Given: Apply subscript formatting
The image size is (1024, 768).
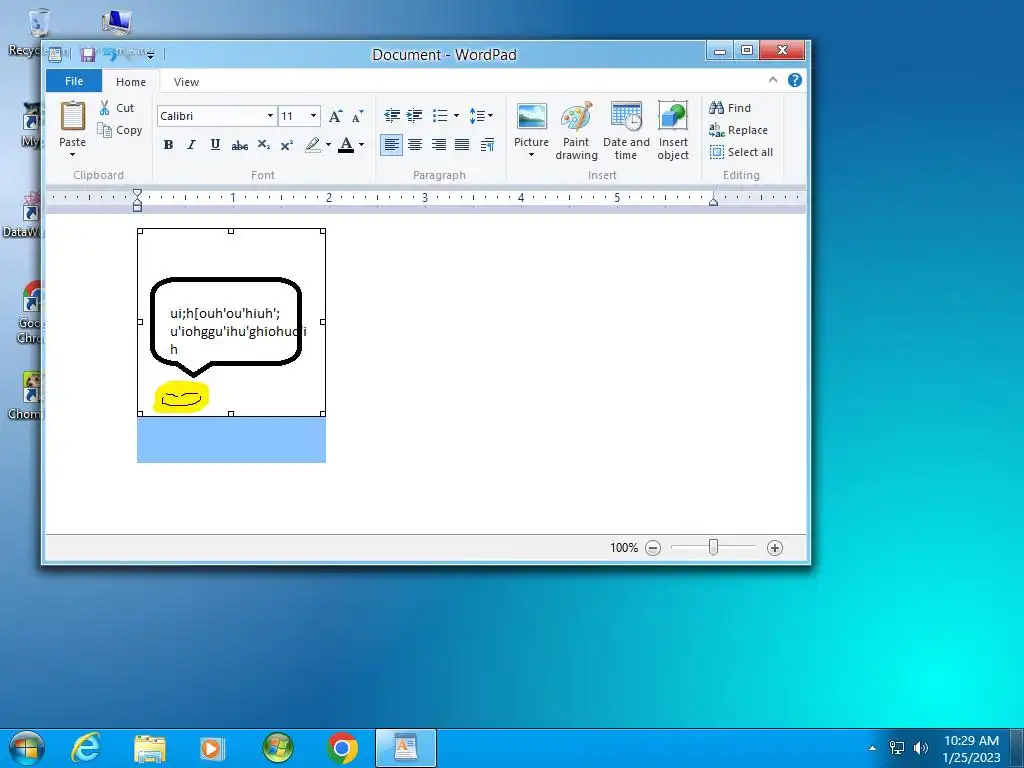Looking at the screenshot, I should 263,145.
